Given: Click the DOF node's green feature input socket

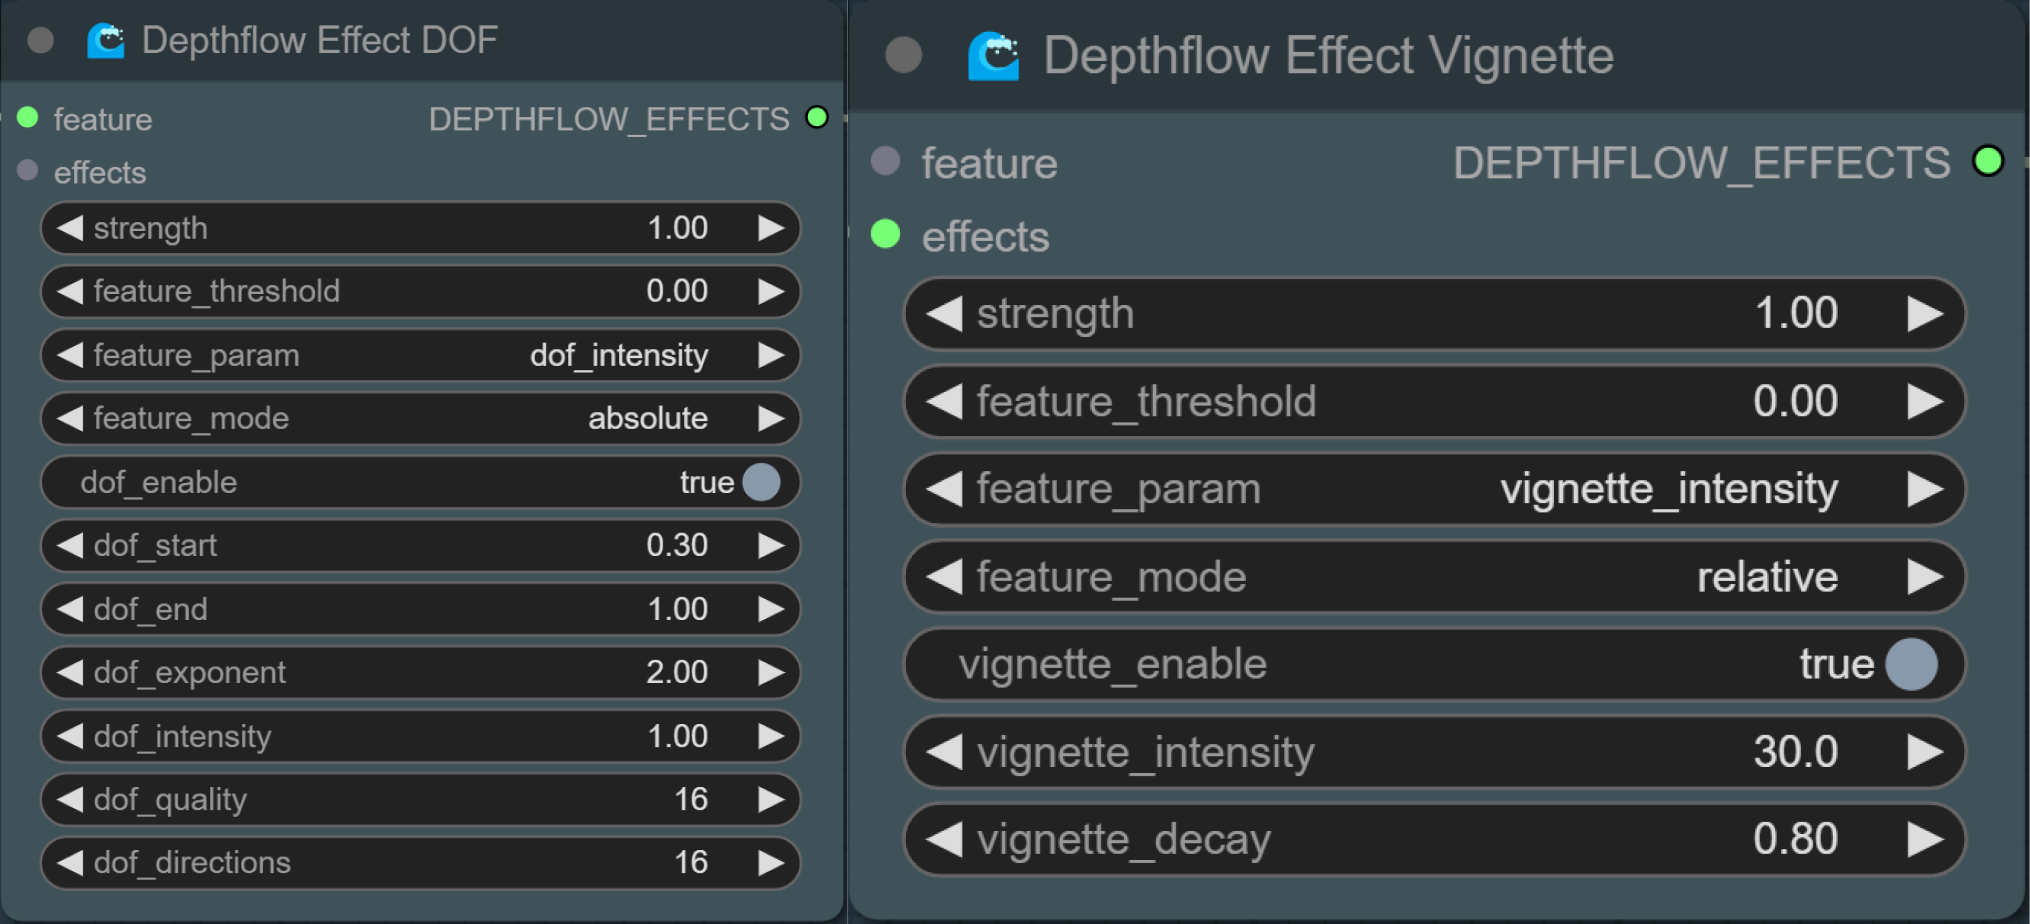Looking at the screenshot, I should click(28, 118).
